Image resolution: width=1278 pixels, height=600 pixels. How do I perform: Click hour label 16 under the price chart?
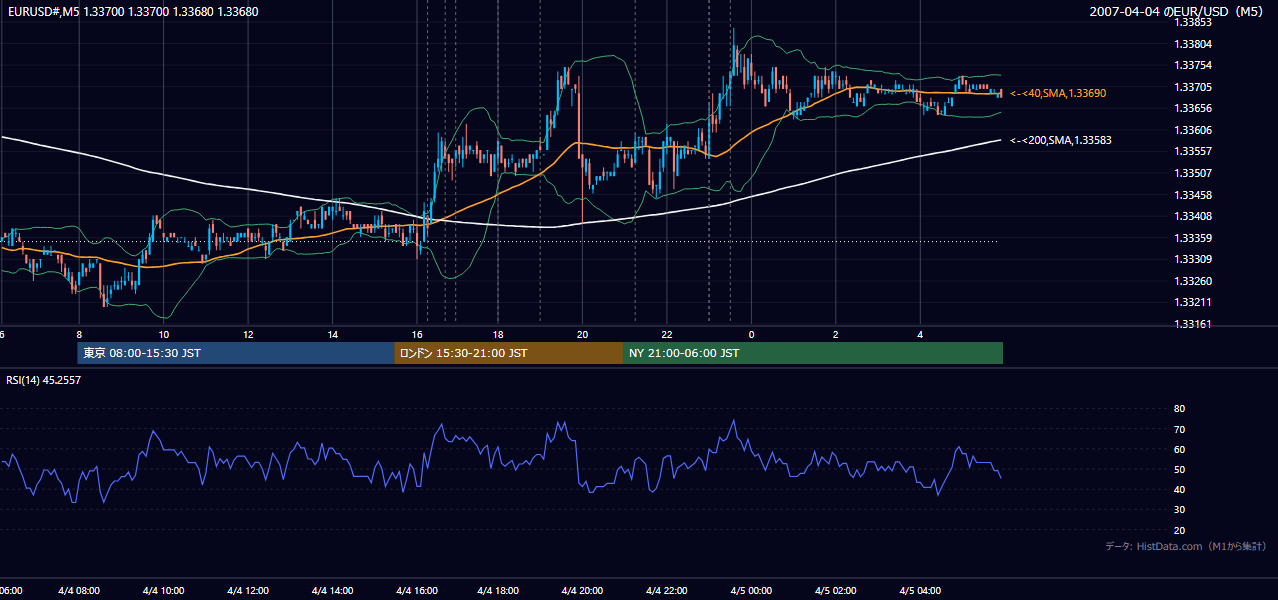416,335
